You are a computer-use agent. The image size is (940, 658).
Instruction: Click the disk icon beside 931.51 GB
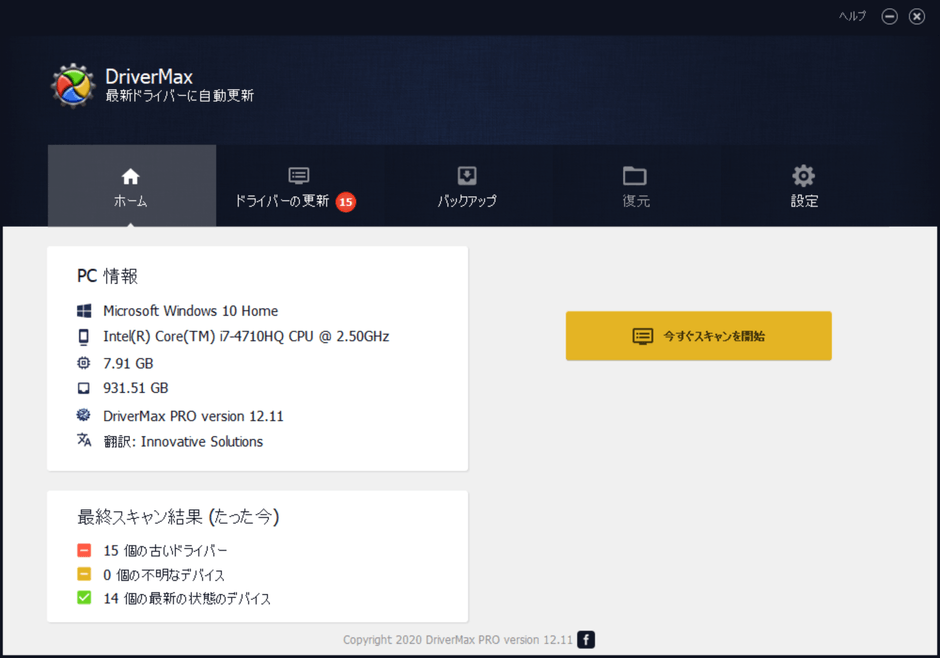tap(84, 388)
